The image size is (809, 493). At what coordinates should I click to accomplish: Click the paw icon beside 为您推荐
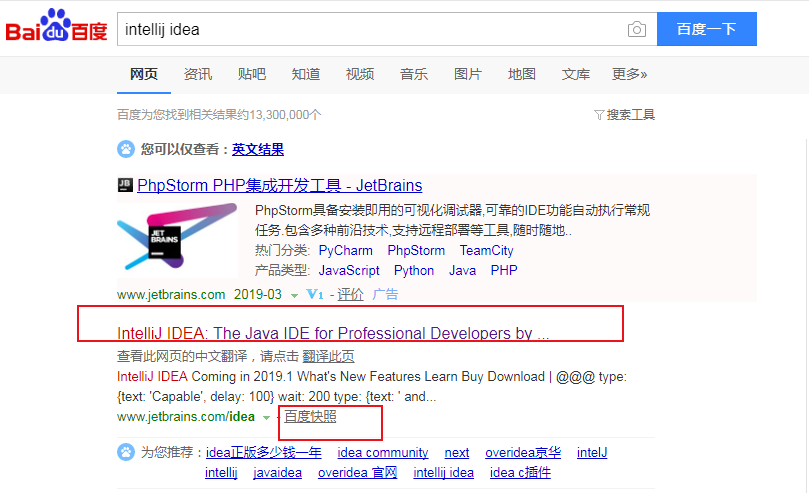click(x=125, y=452)
